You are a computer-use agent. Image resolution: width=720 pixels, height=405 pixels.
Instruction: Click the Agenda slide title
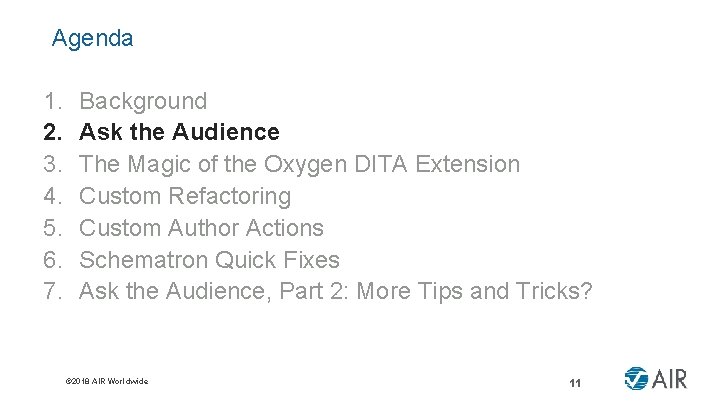92,39
